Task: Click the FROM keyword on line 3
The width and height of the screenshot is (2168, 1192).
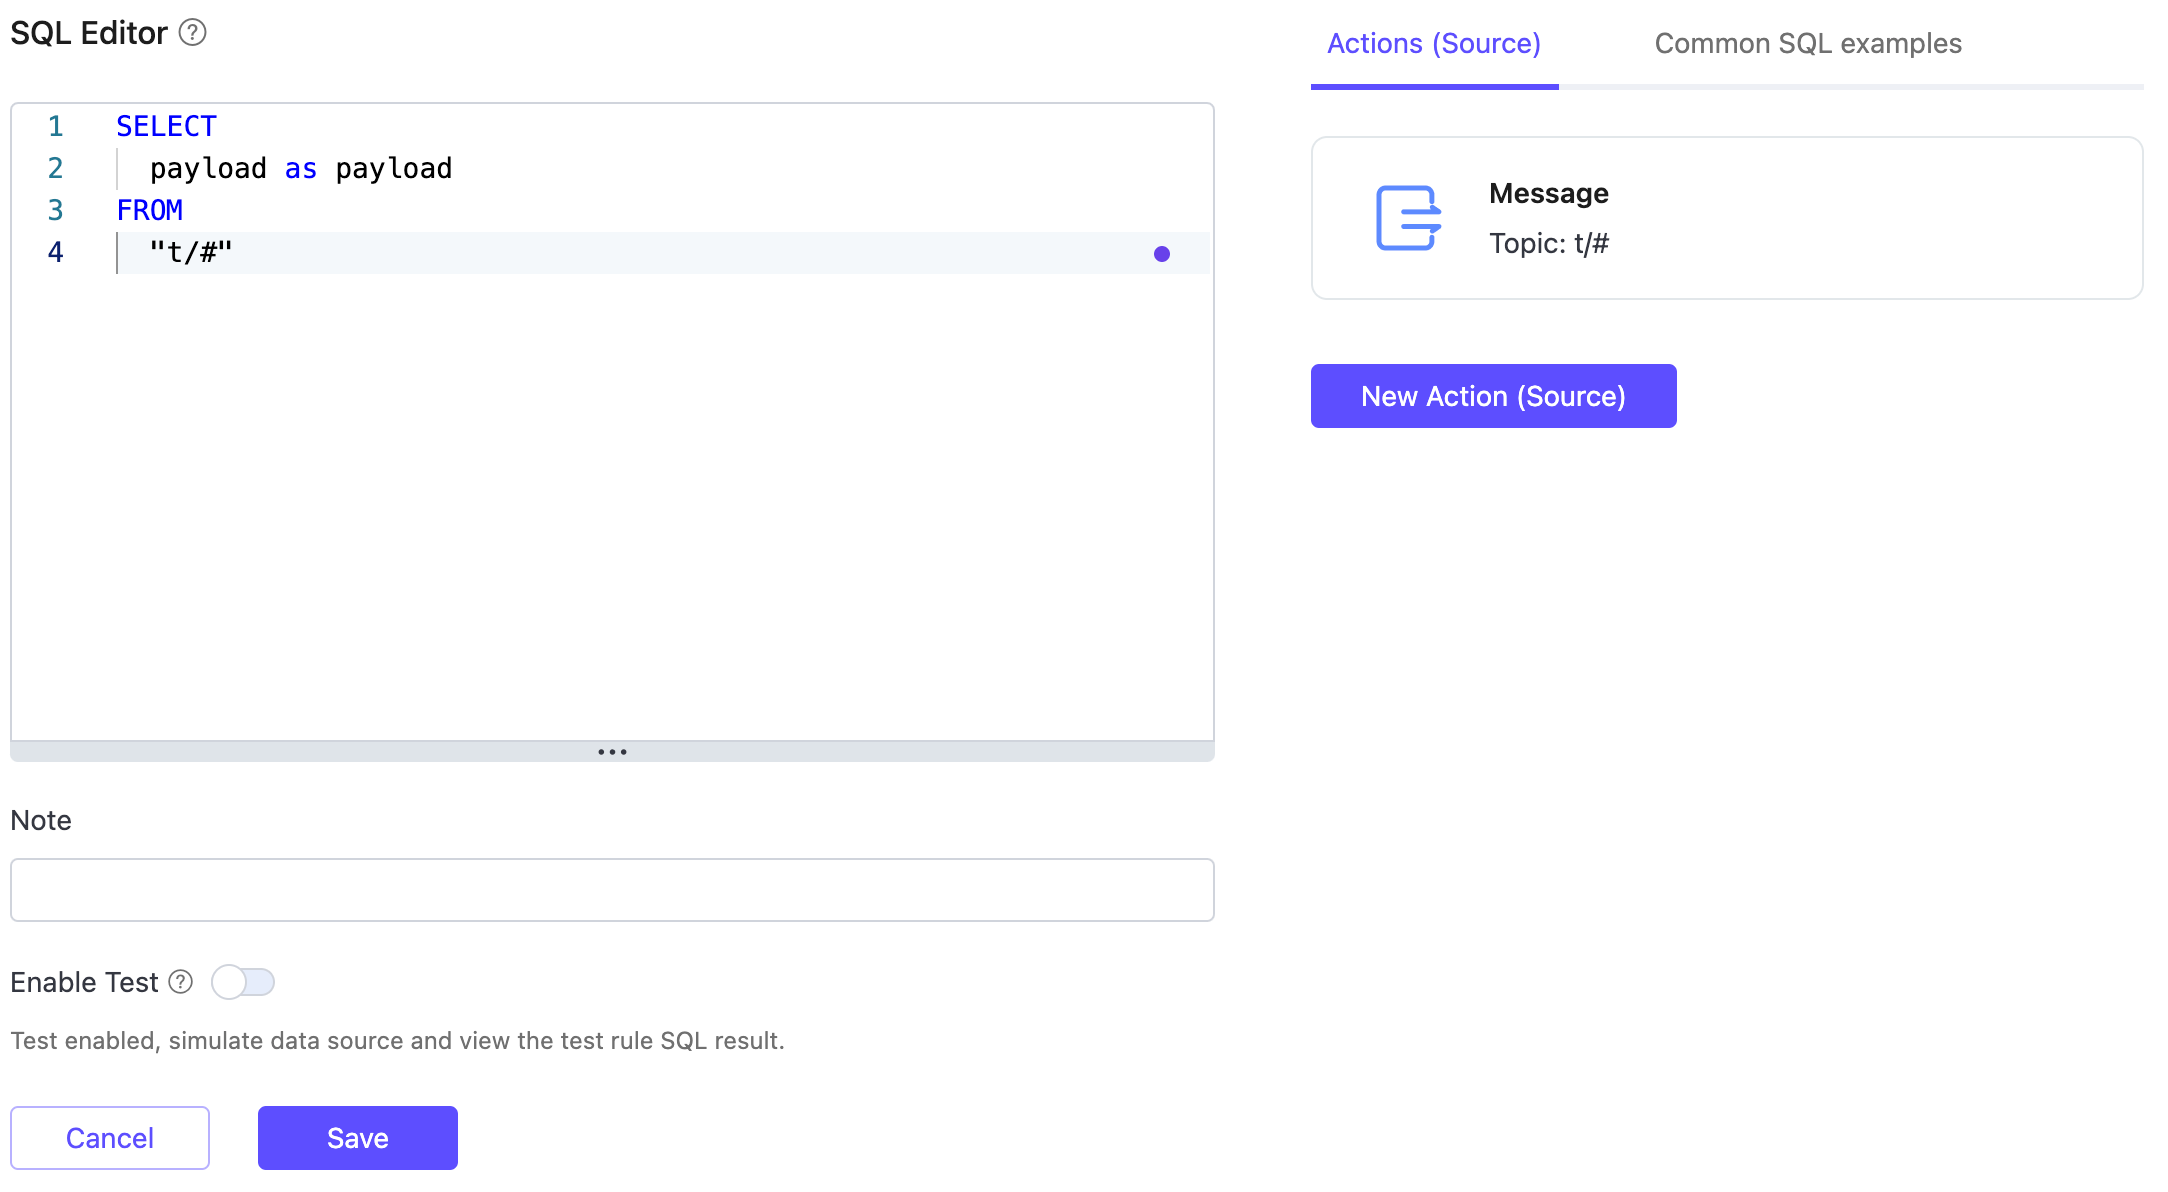Action: (x=150, y=210)
